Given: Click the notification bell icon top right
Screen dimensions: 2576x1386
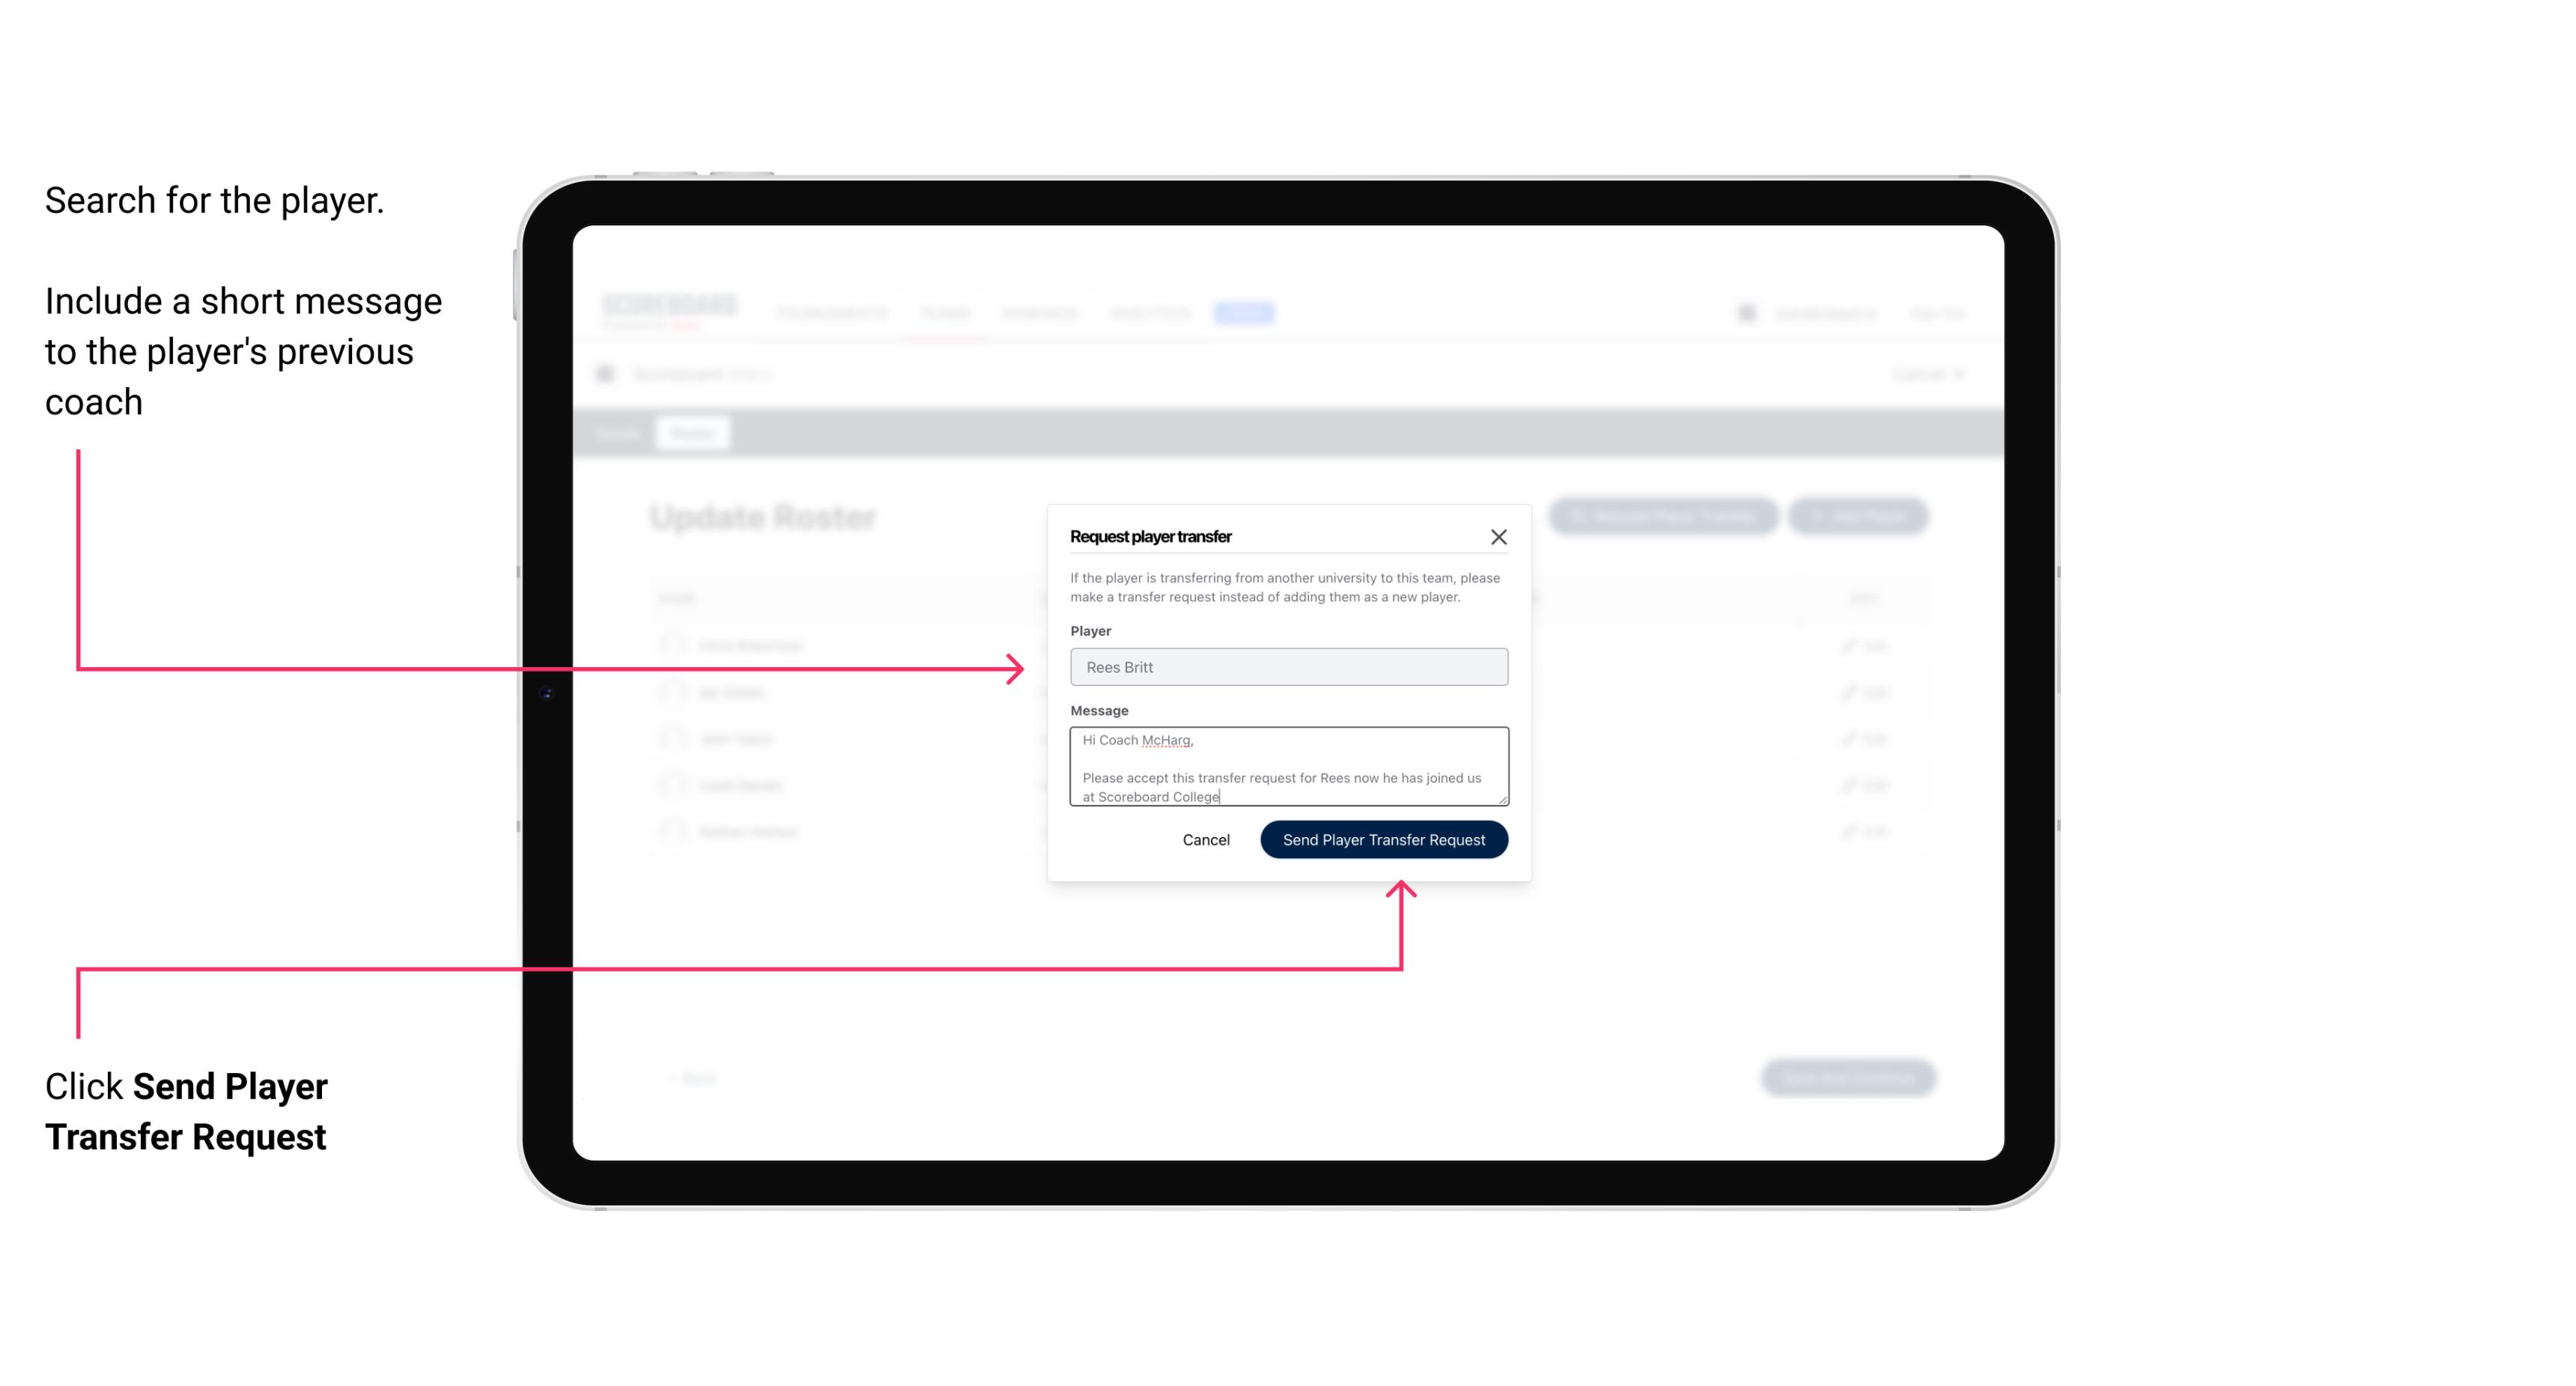Looking at the screenshot, I should (x=1746, y=312).
